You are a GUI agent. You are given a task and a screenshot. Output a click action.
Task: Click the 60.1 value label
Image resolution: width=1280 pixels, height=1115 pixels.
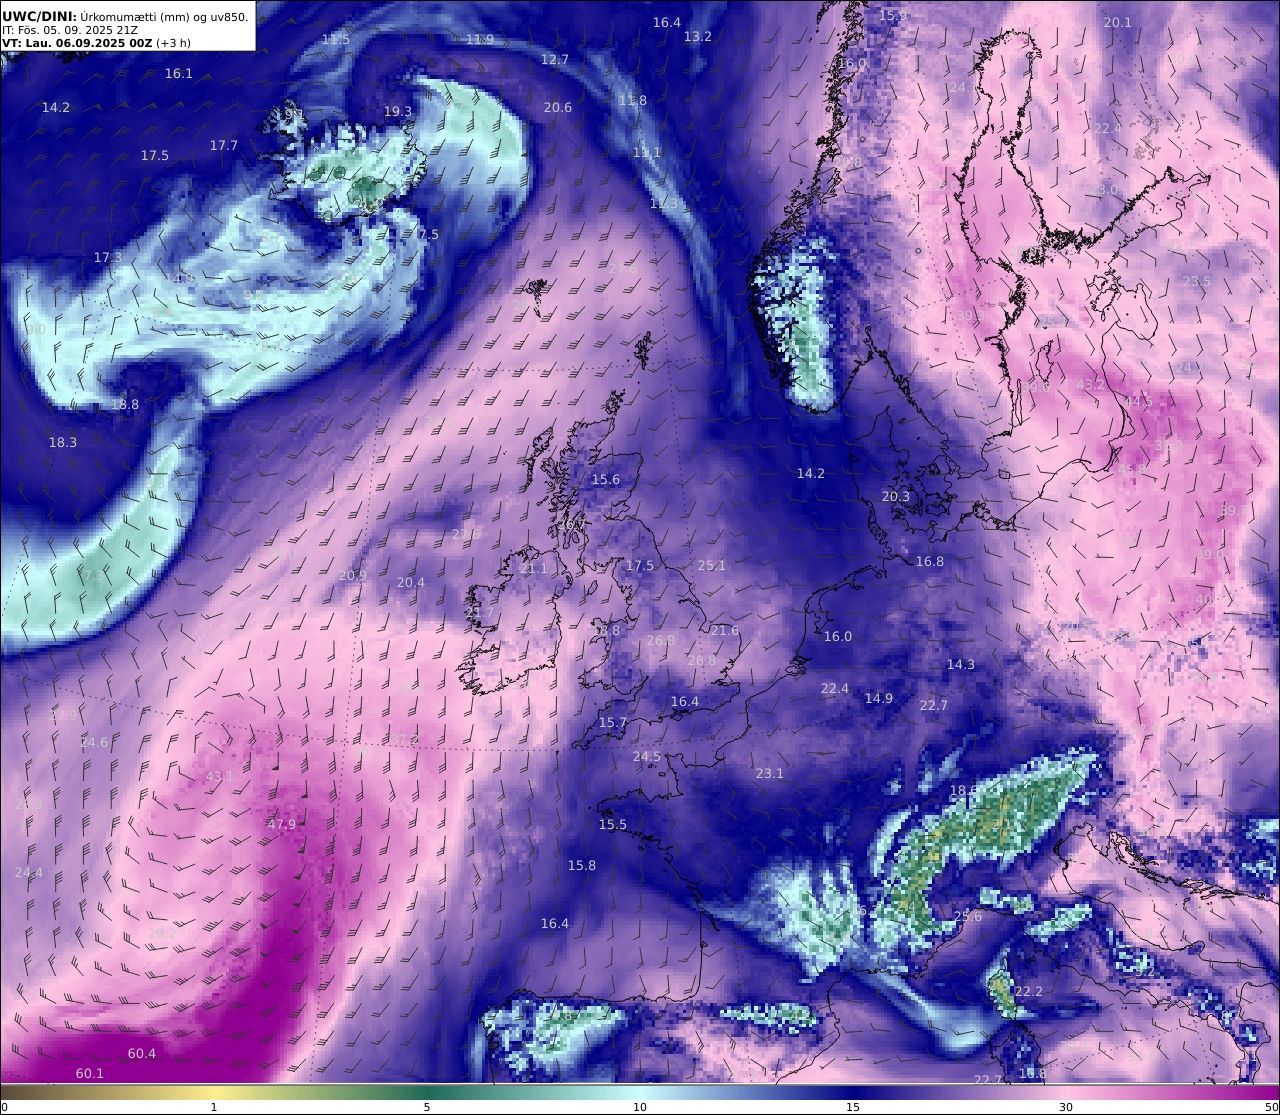point(89,1073)
